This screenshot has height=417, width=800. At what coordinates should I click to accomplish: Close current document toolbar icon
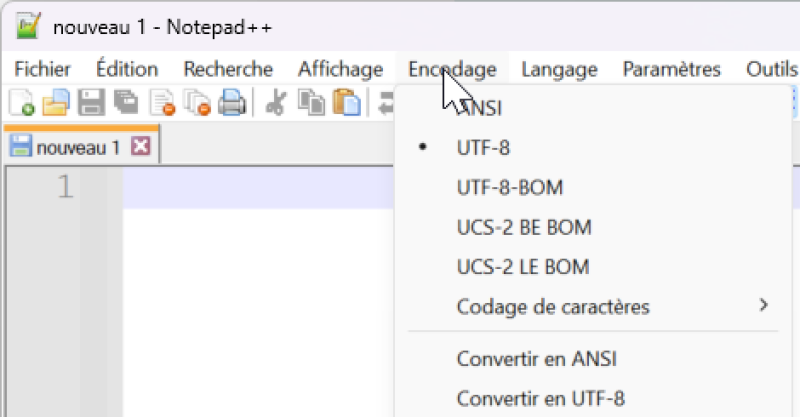[x=162, y=103]
